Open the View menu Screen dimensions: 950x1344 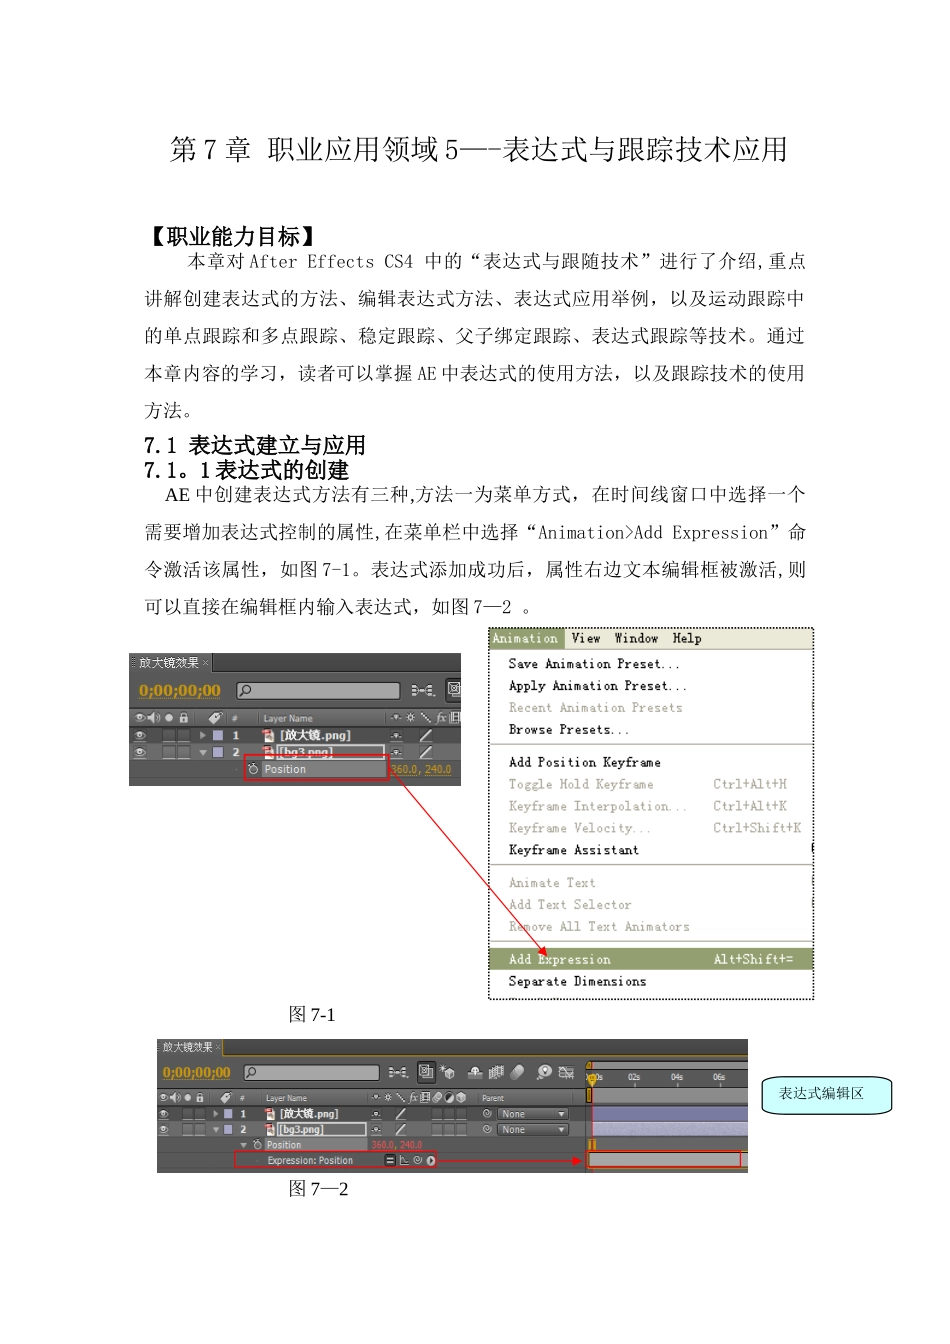pos(586,638)
